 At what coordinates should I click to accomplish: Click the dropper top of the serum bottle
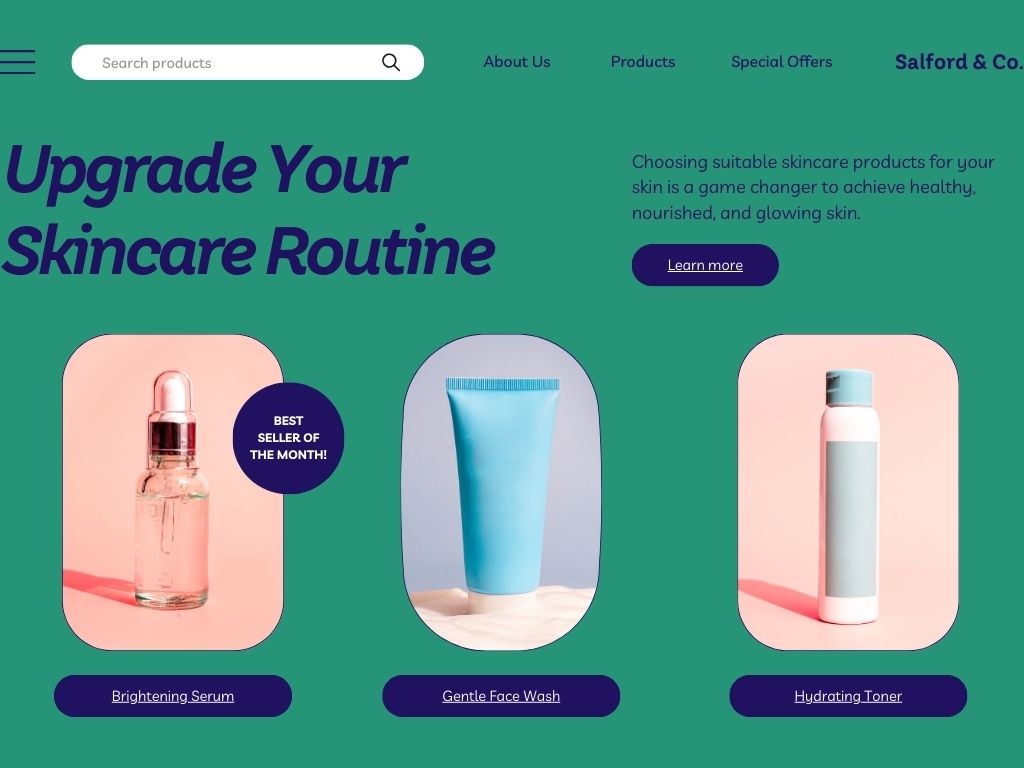tap(172, 413)
